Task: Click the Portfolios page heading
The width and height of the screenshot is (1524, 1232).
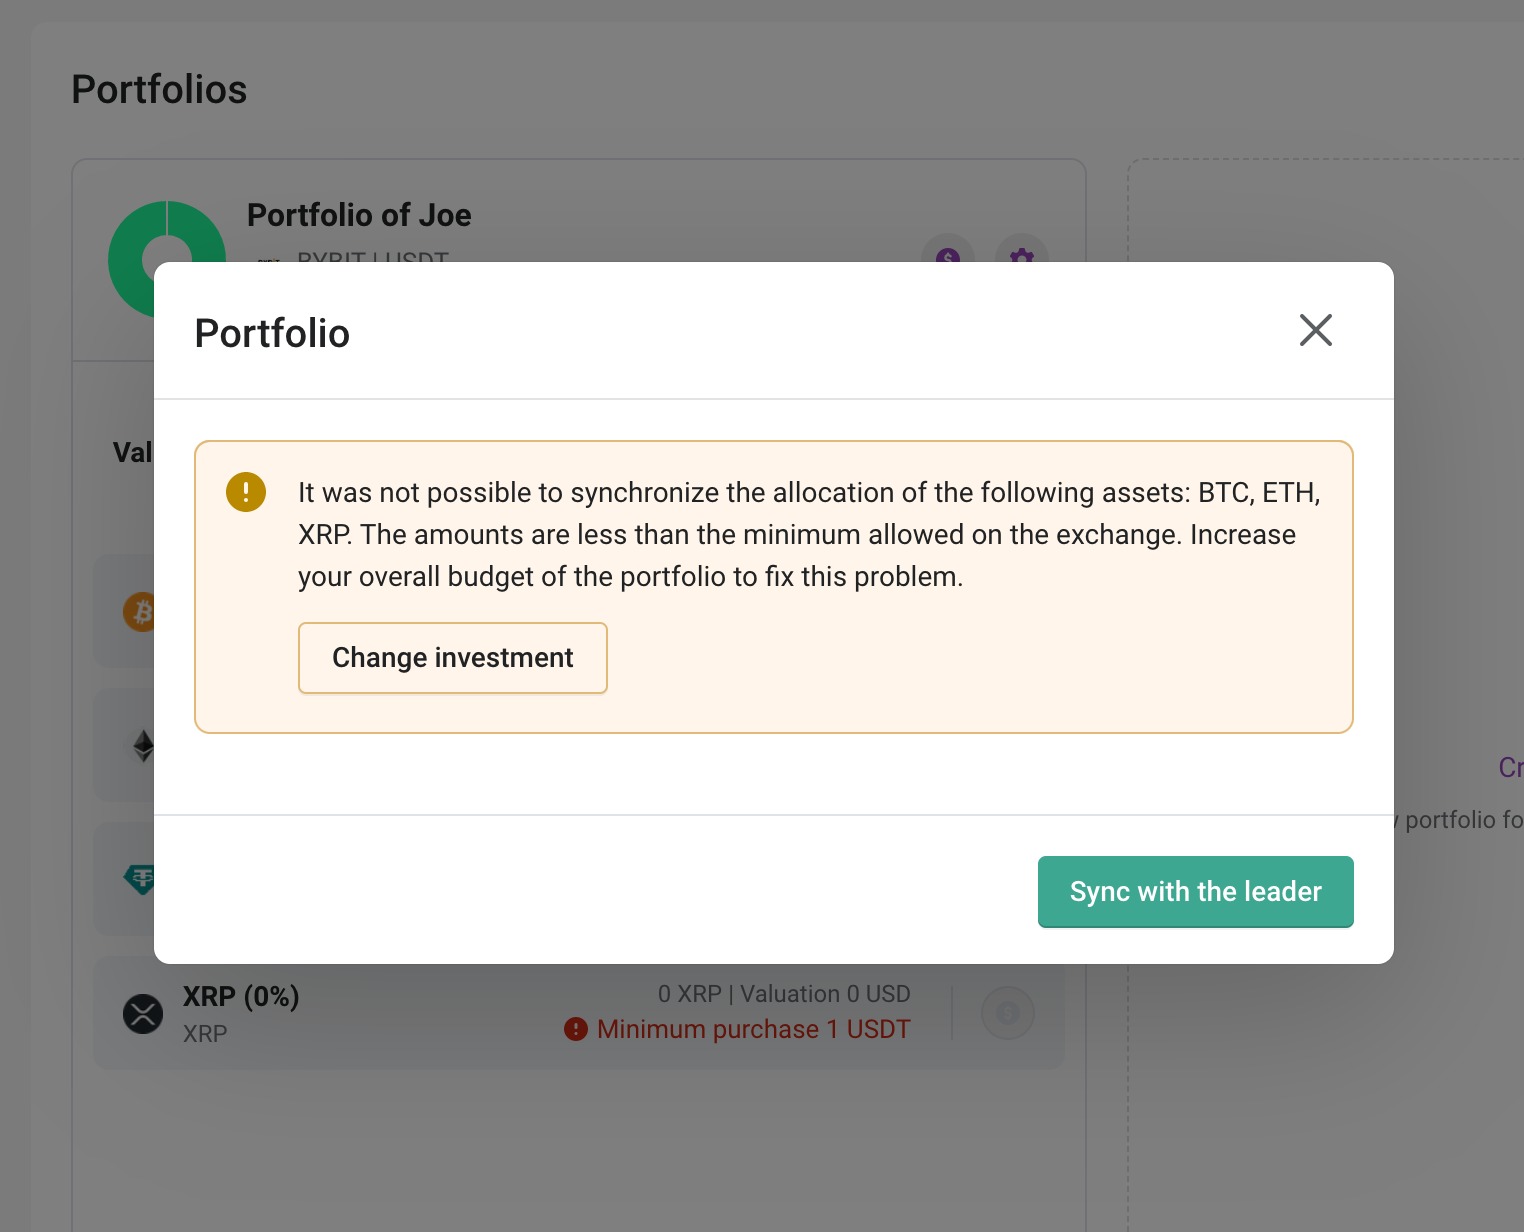Action: click(x=159, y=89)
